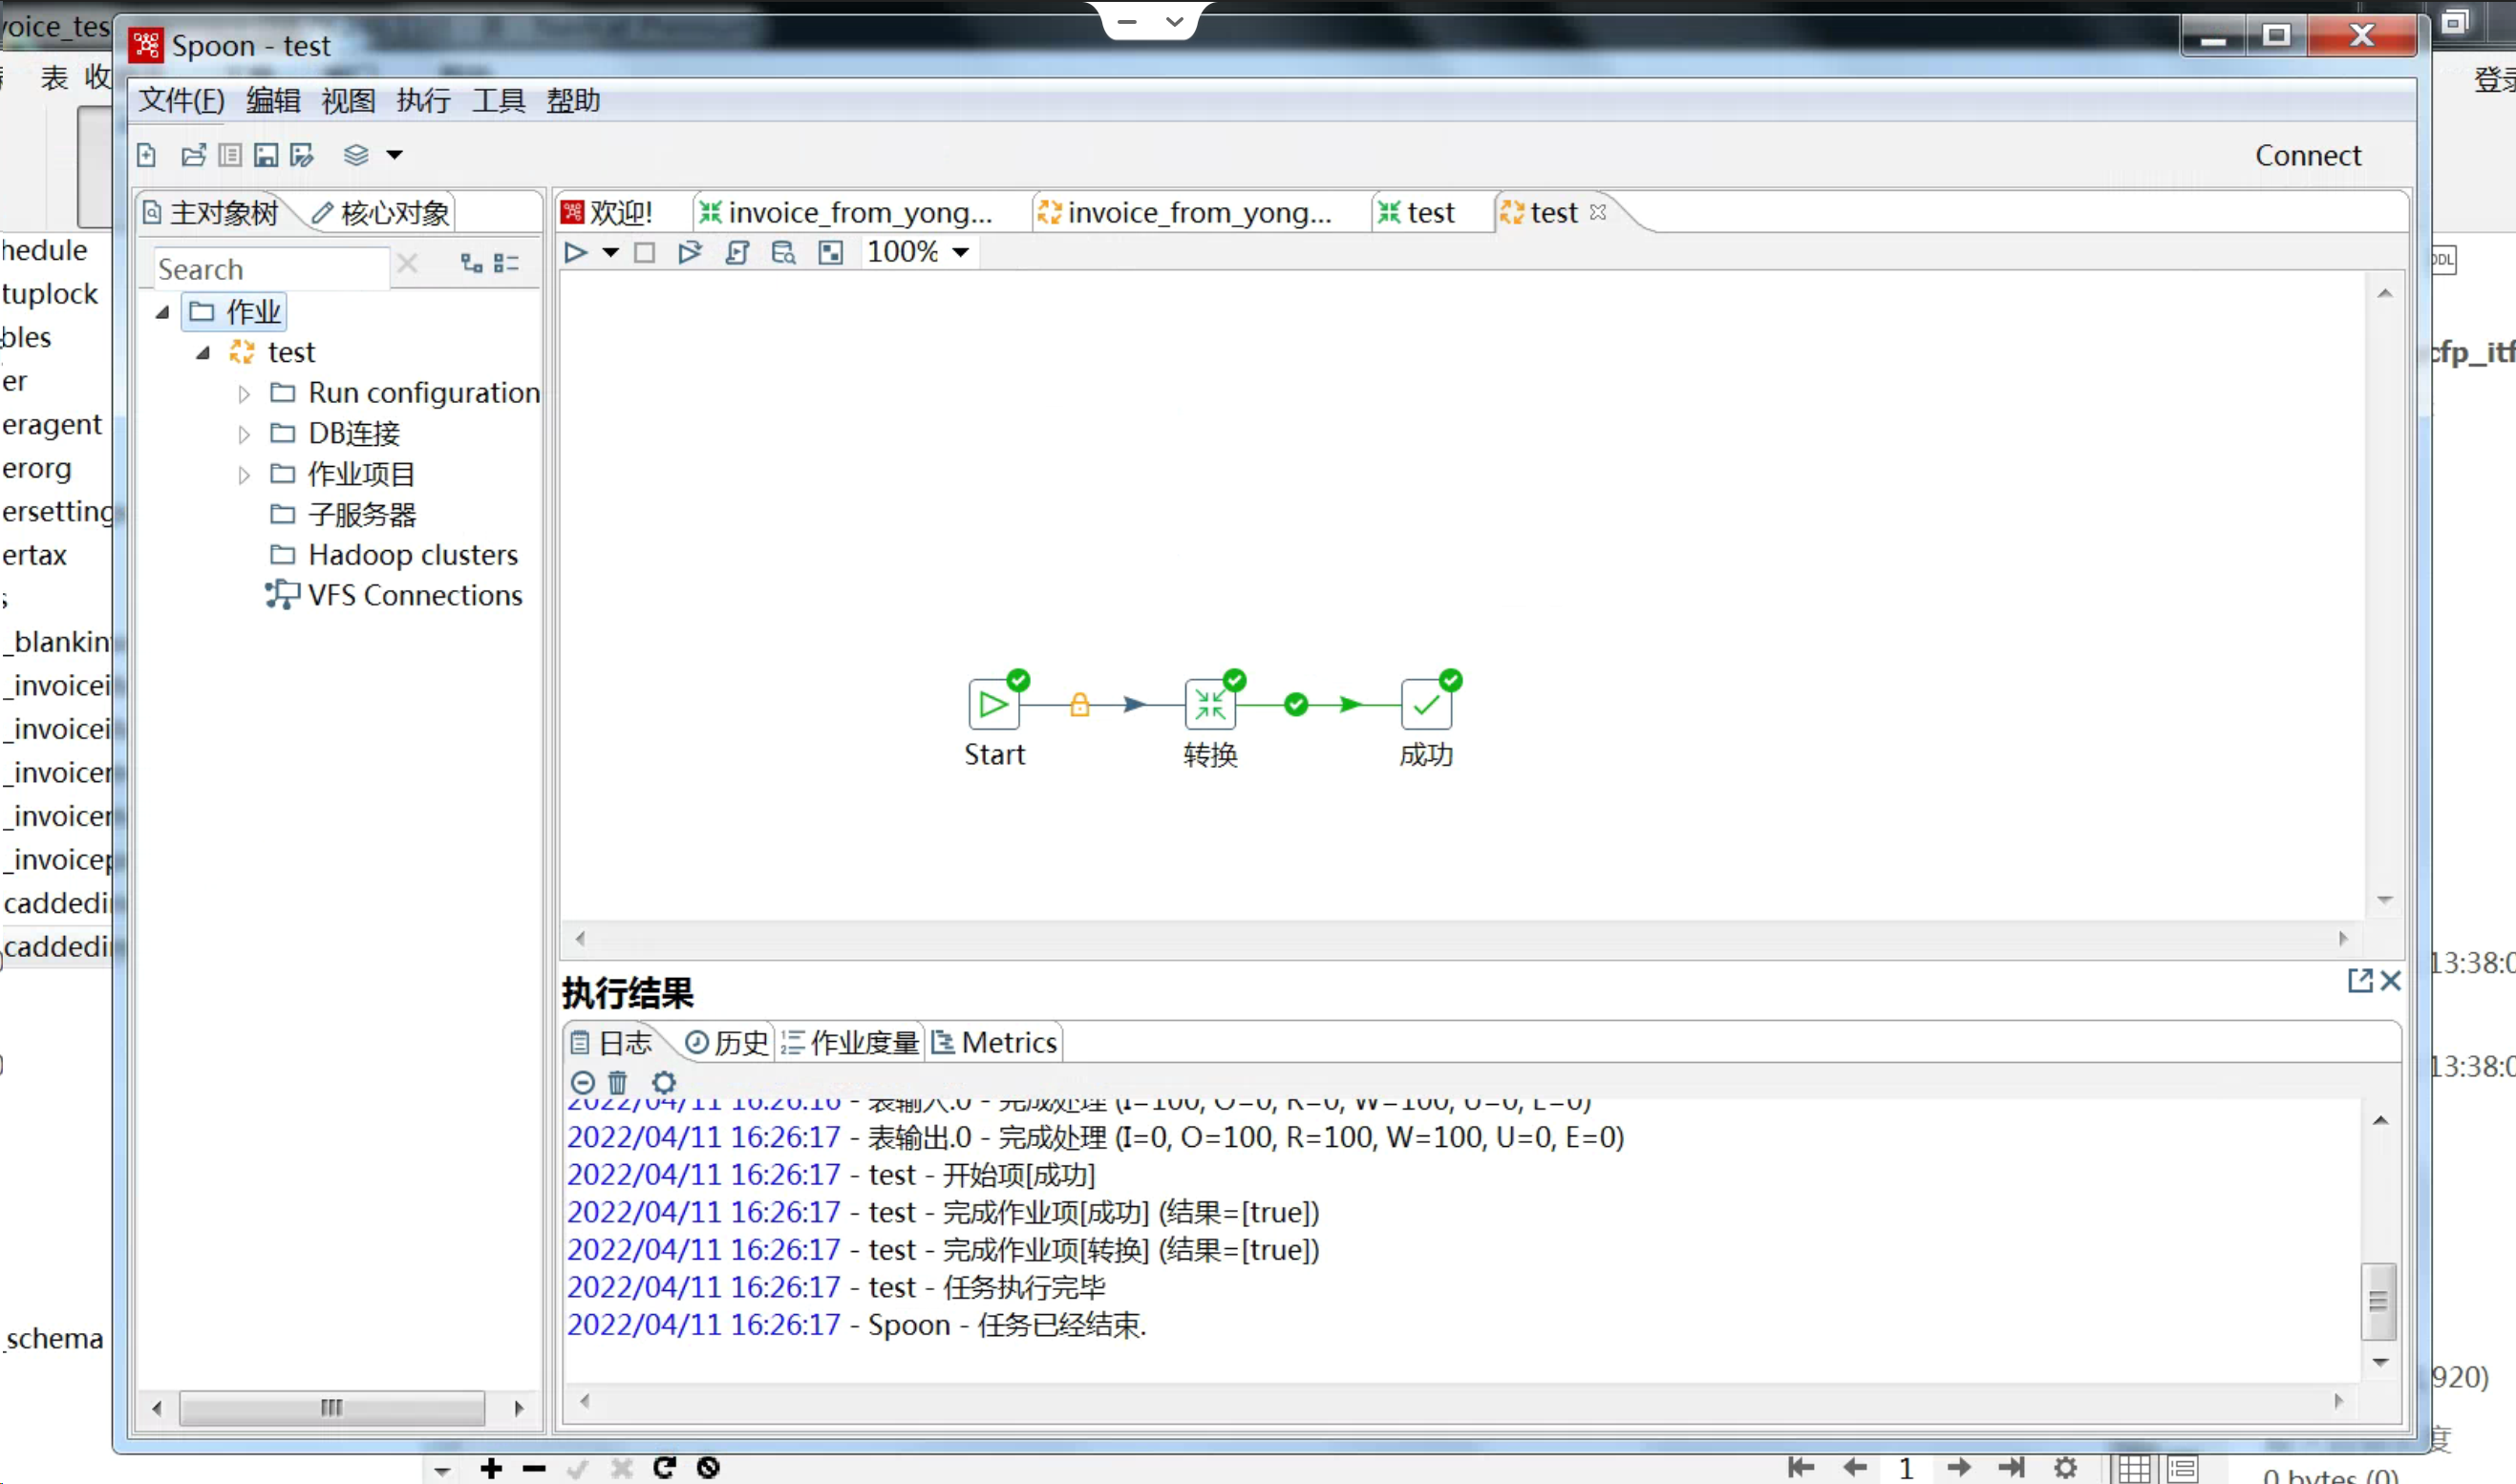2516x1484 pixels.
Task: Expand the DB连接 folder
Action: [244, 434]
